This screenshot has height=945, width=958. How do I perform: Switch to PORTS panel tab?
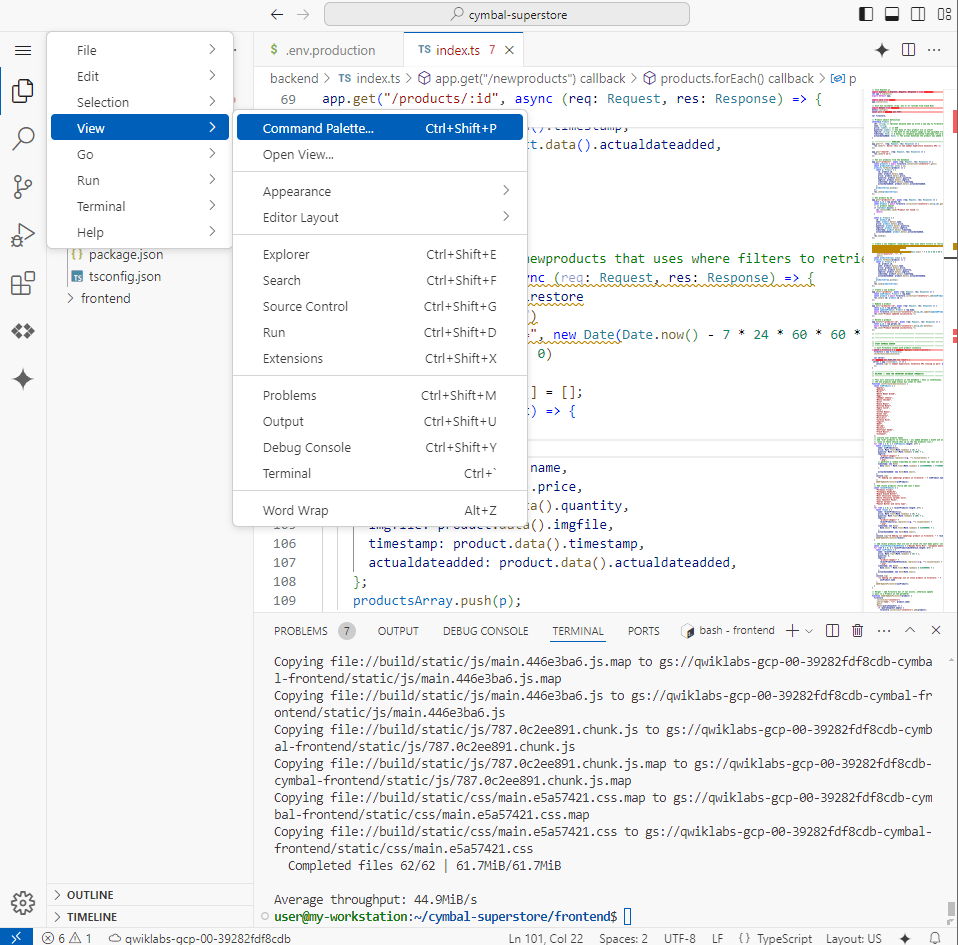point(643,631)
